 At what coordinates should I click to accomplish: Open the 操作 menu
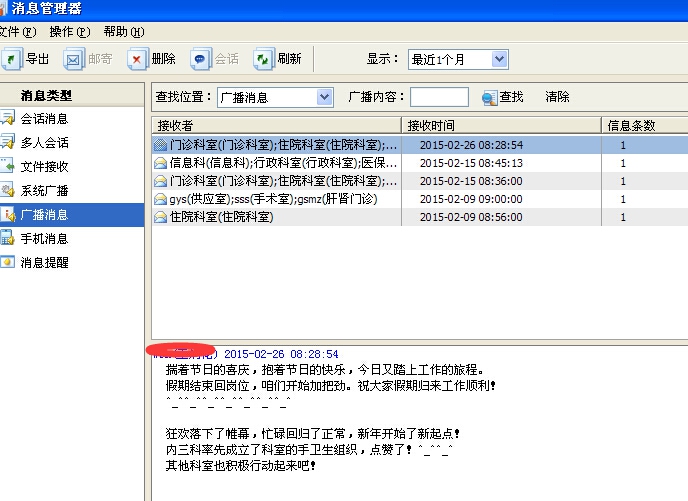coord(68,32)
